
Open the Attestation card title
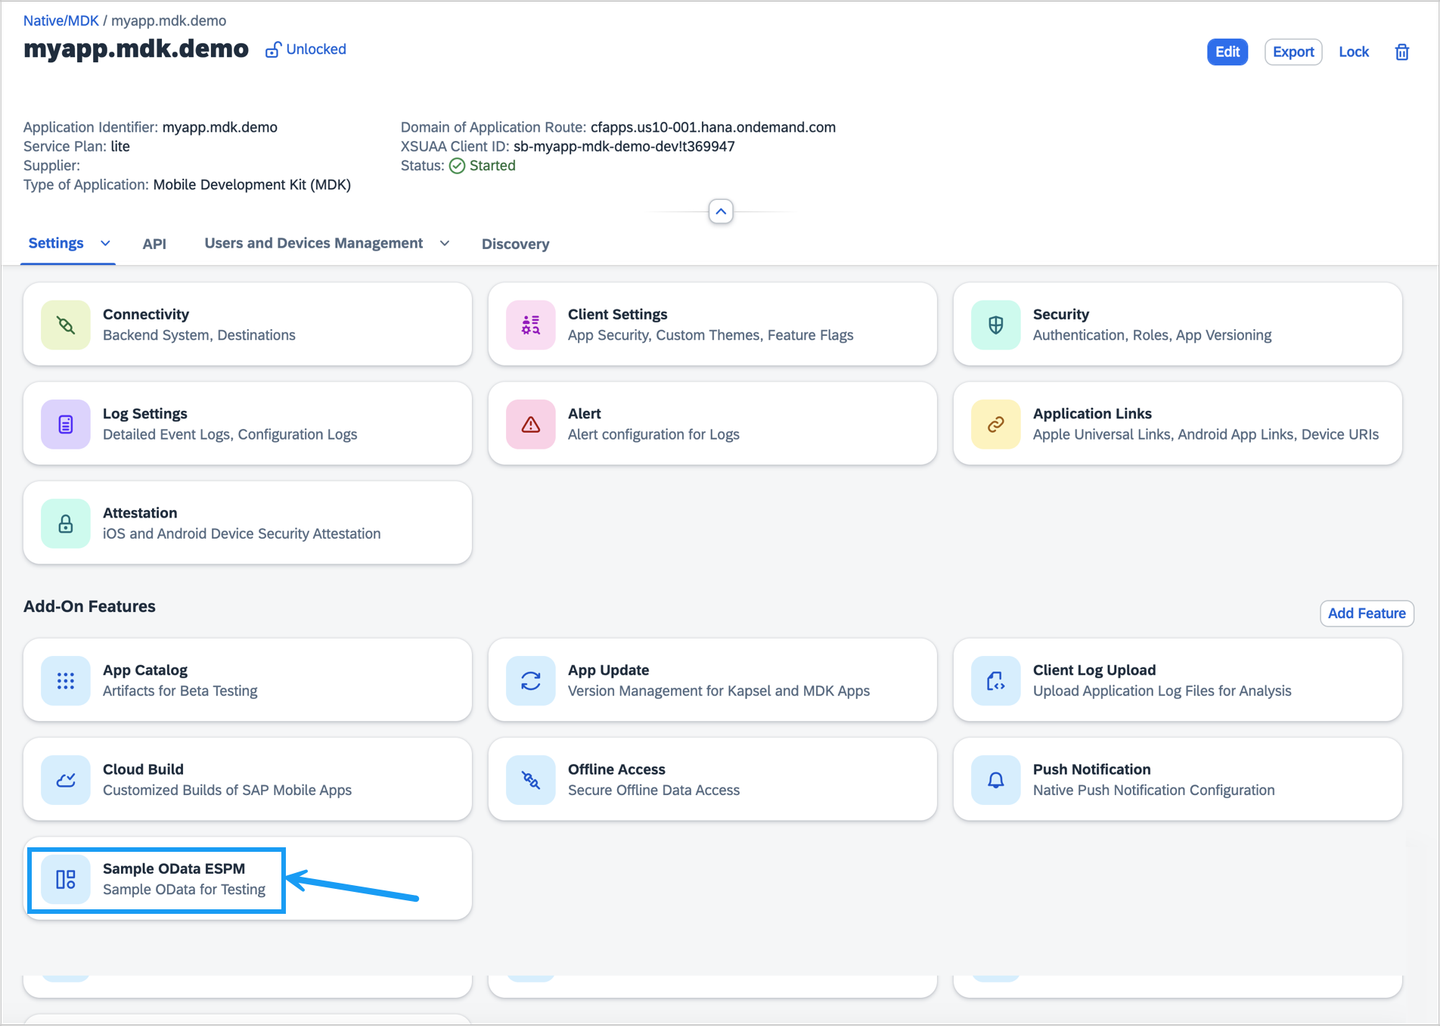140,512
